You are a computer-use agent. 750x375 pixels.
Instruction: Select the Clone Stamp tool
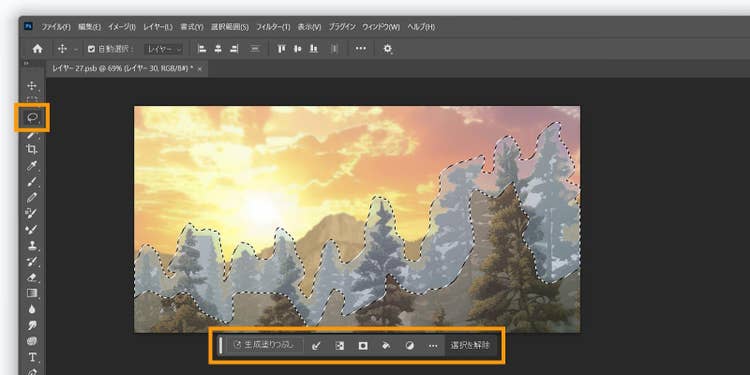tap(32, 245)
